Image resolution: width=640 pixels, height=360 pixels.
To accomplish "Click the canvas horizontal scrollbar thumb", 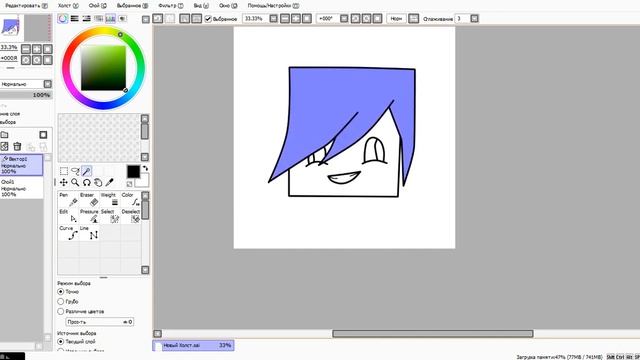I will pos(433,333).
